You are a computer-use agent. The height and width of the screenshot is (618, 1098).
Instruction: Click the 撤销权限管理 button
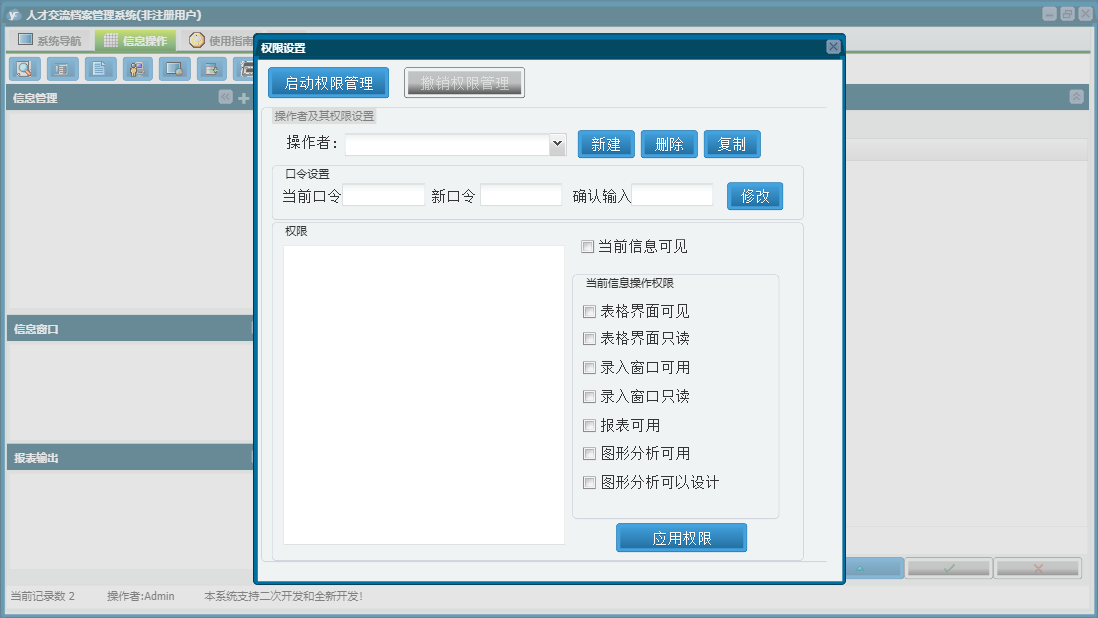pyautogui.click(x=464, y=83)
